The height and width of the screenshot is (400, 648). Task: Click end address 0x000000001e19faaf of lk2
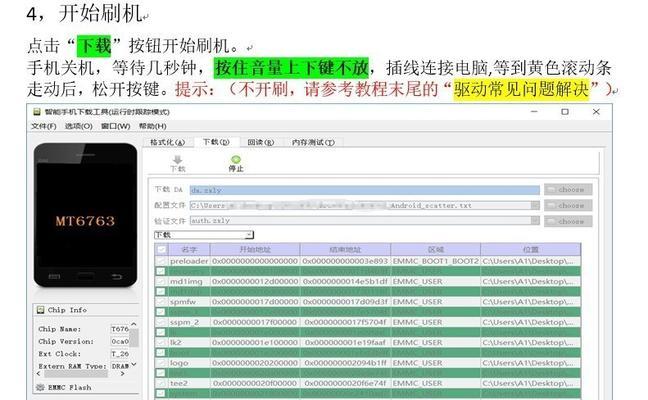[345, 342]
